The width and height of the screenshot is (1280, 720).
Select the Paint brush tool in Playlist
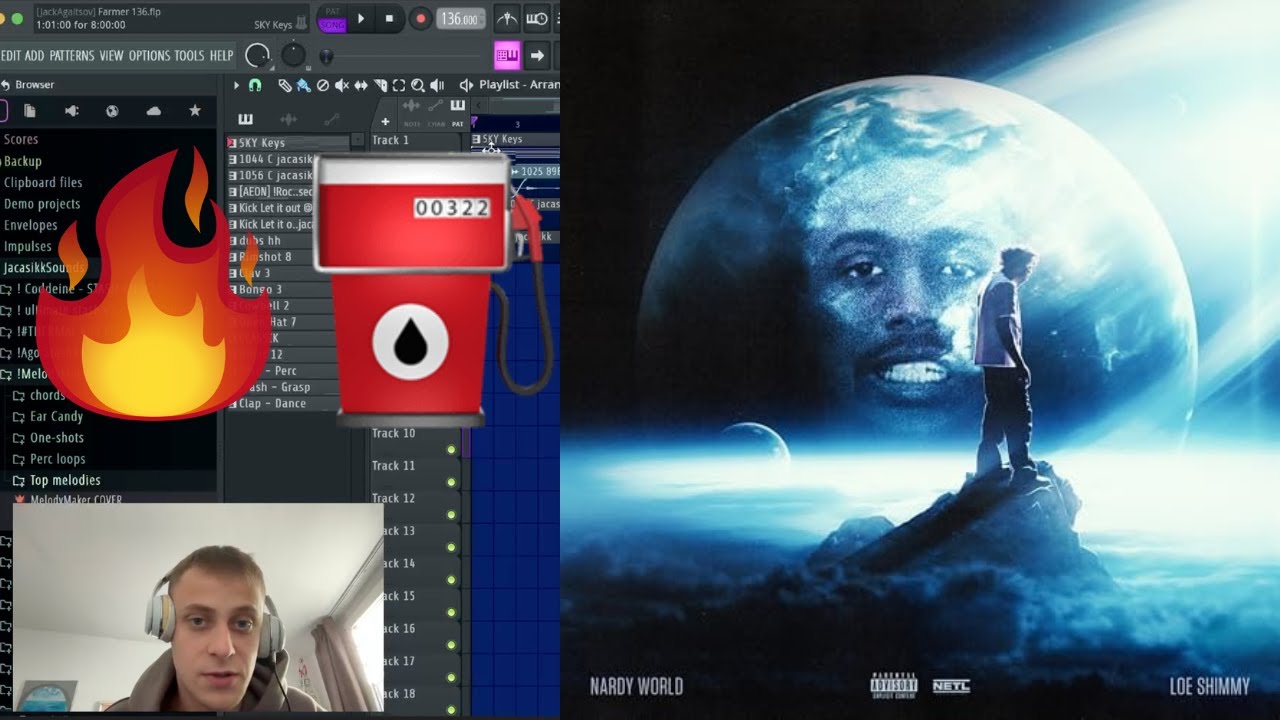point(303,85)
